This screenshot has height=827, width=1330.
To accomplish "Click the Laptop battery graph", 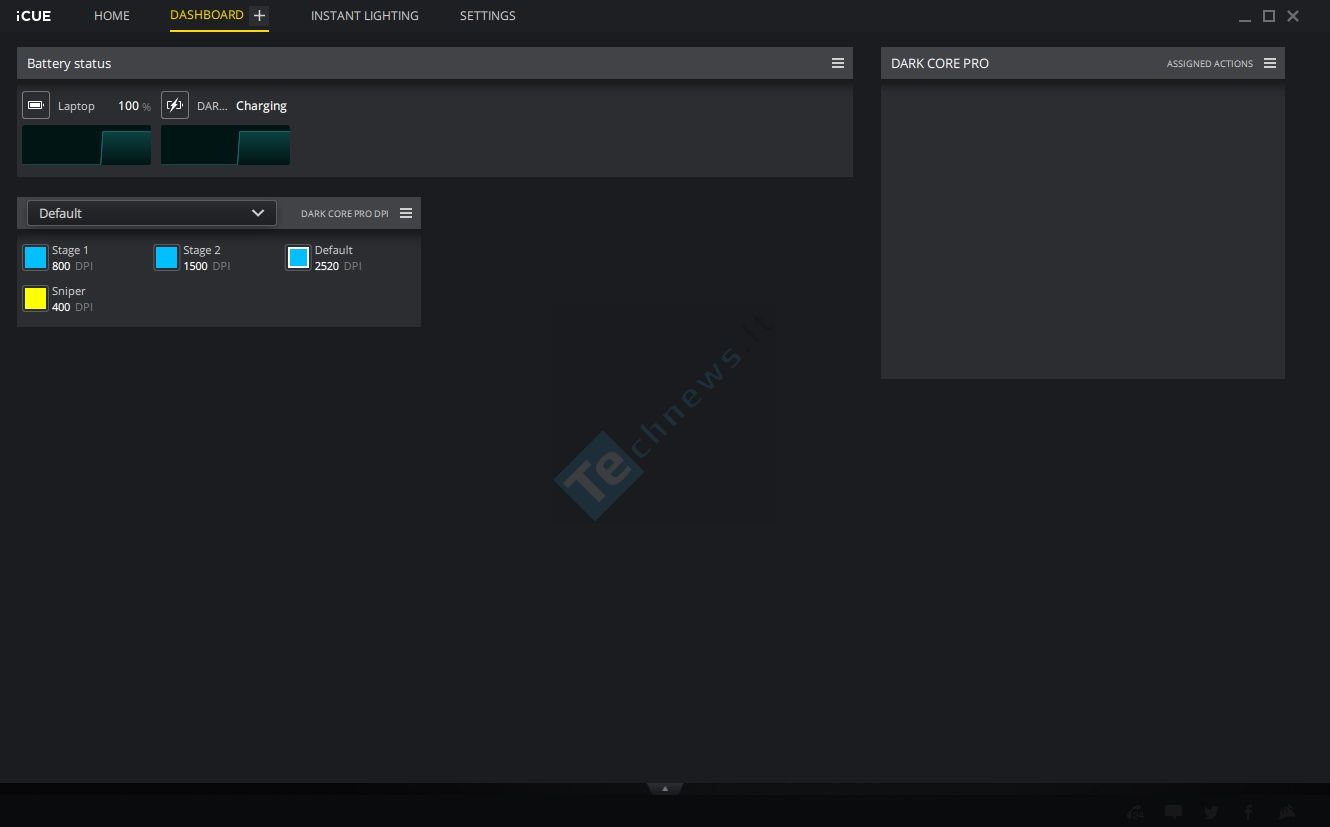I will click(87, 145).
